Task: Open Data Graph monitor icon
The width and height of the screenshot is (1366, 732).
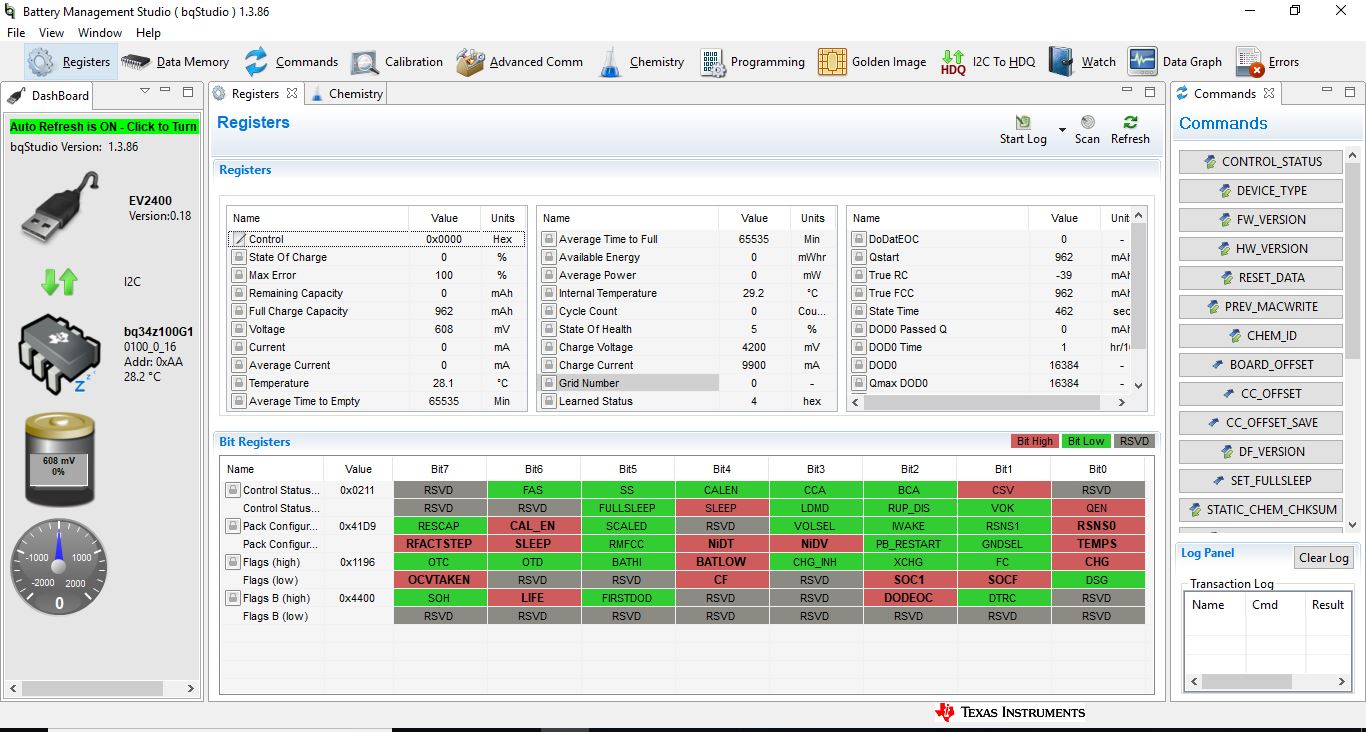Action: pyautogui.click(x=1142, y=62)
